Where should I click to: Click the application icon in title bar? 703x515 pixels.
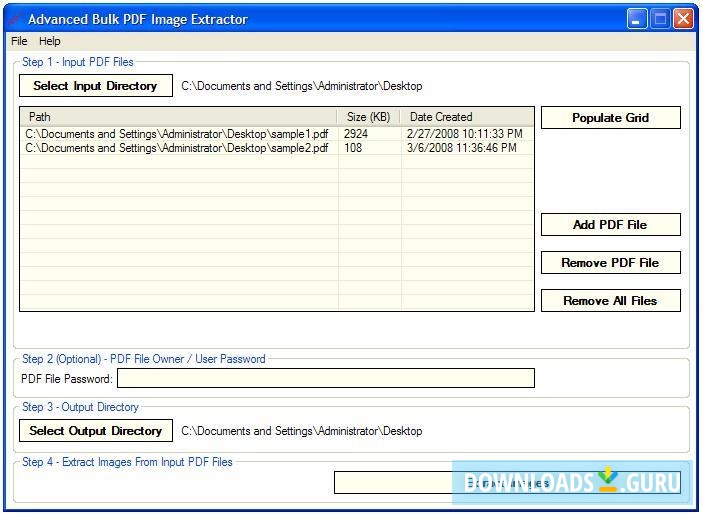pos(16,19)
